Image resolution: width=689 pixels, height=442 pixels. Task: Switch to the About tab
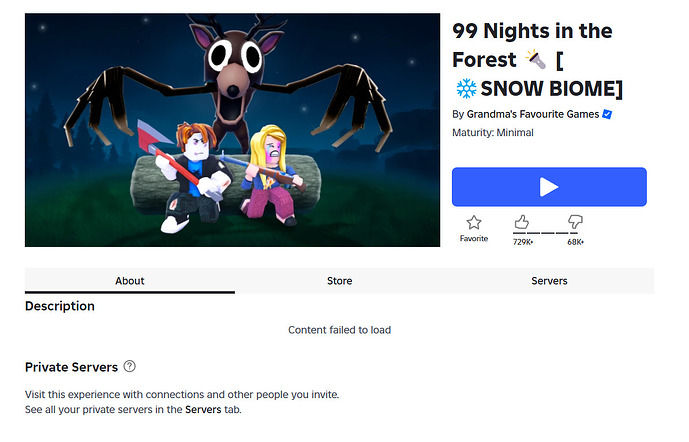point(130,281)
